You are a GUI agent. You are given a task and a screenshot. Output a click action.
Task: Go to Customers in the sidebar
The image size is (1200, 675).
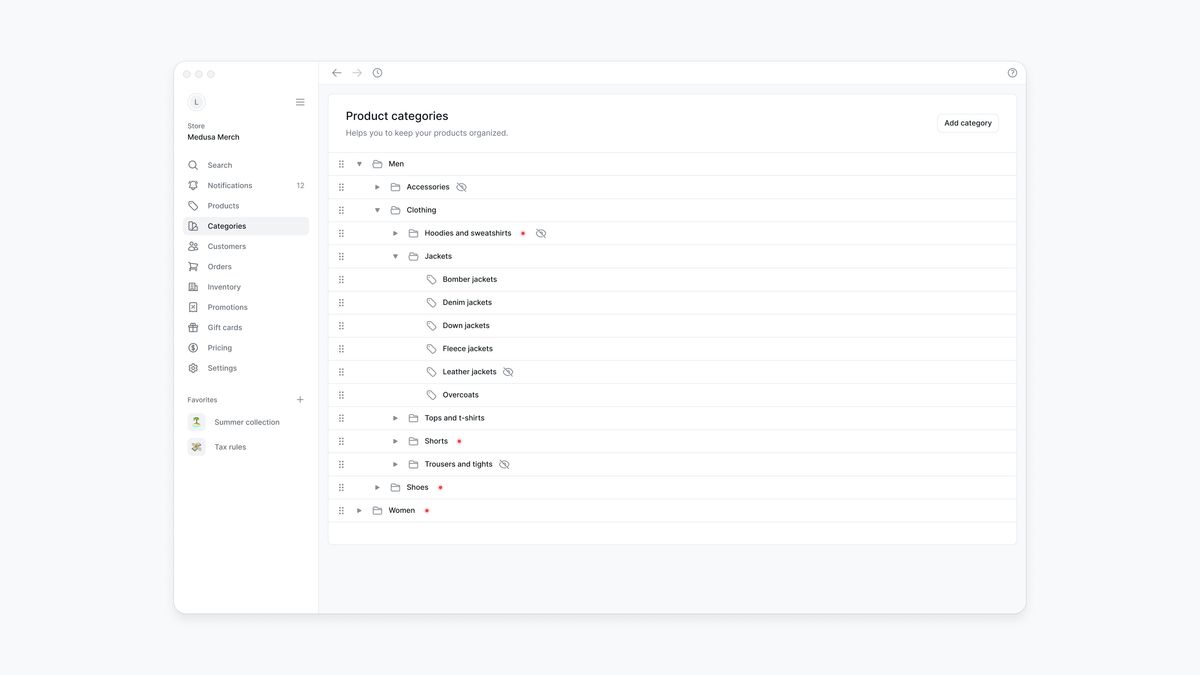click(246, 247)
